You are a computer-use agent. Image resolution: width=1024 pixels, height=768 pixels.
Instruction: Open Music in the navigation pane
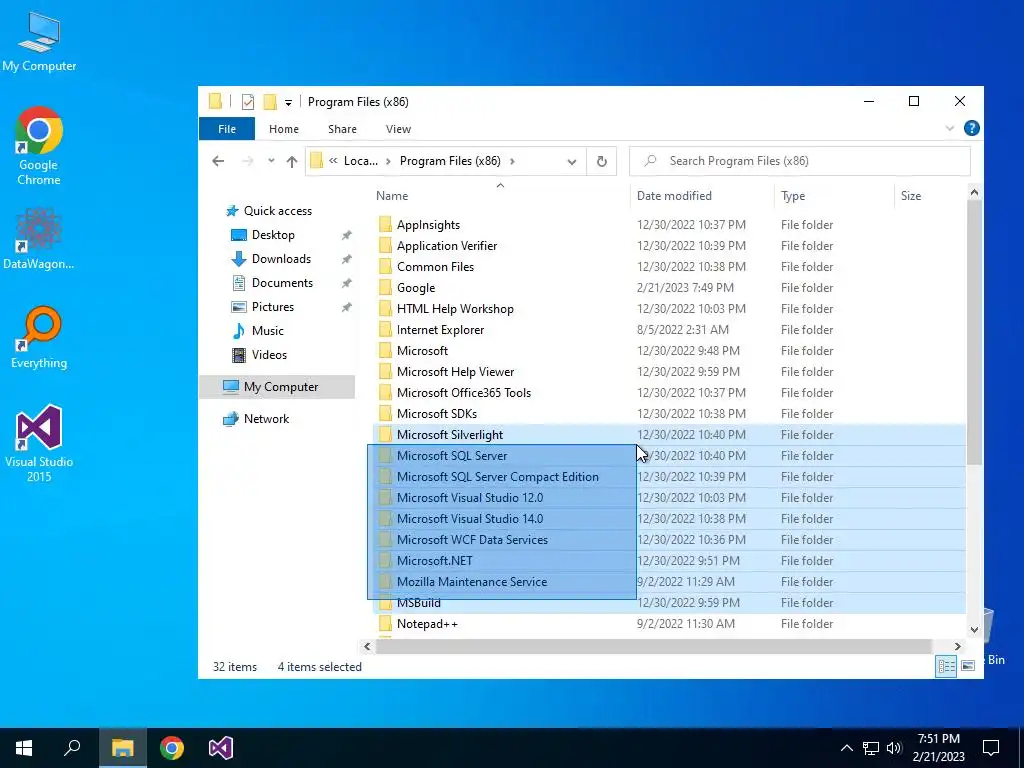click(267, 331)
